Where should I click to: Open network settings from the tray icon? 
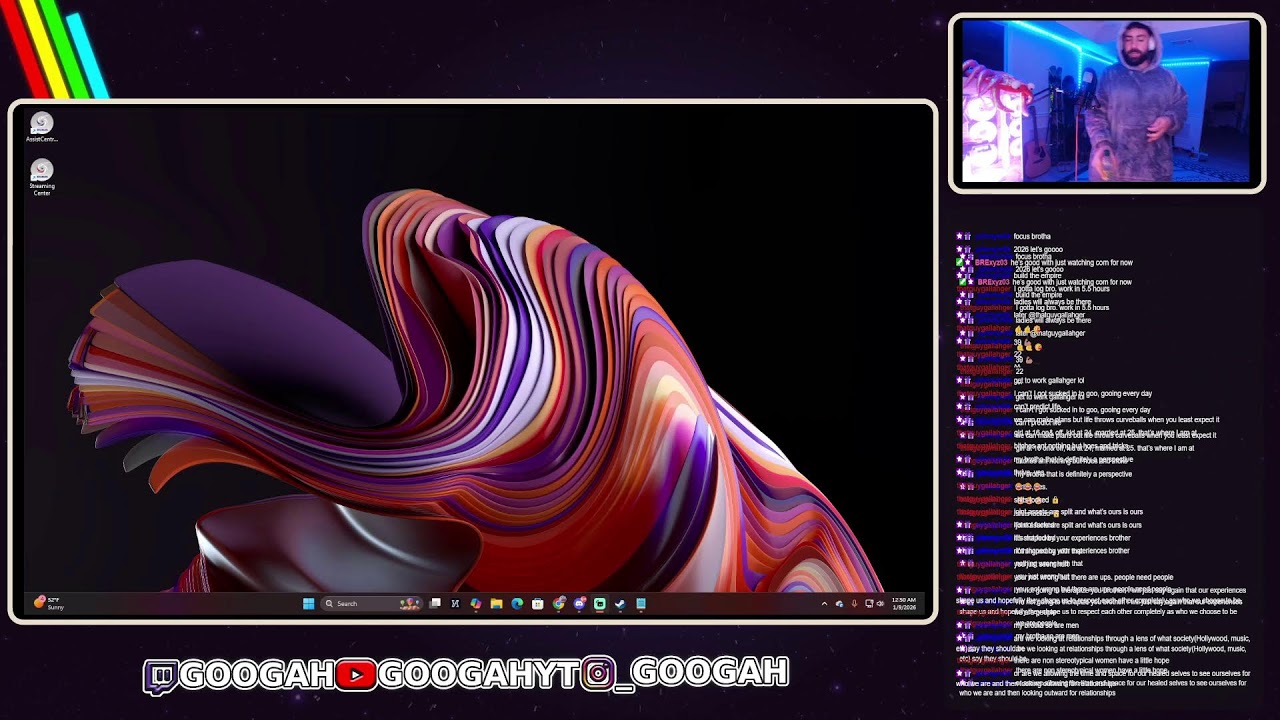(x=869, y=604)
